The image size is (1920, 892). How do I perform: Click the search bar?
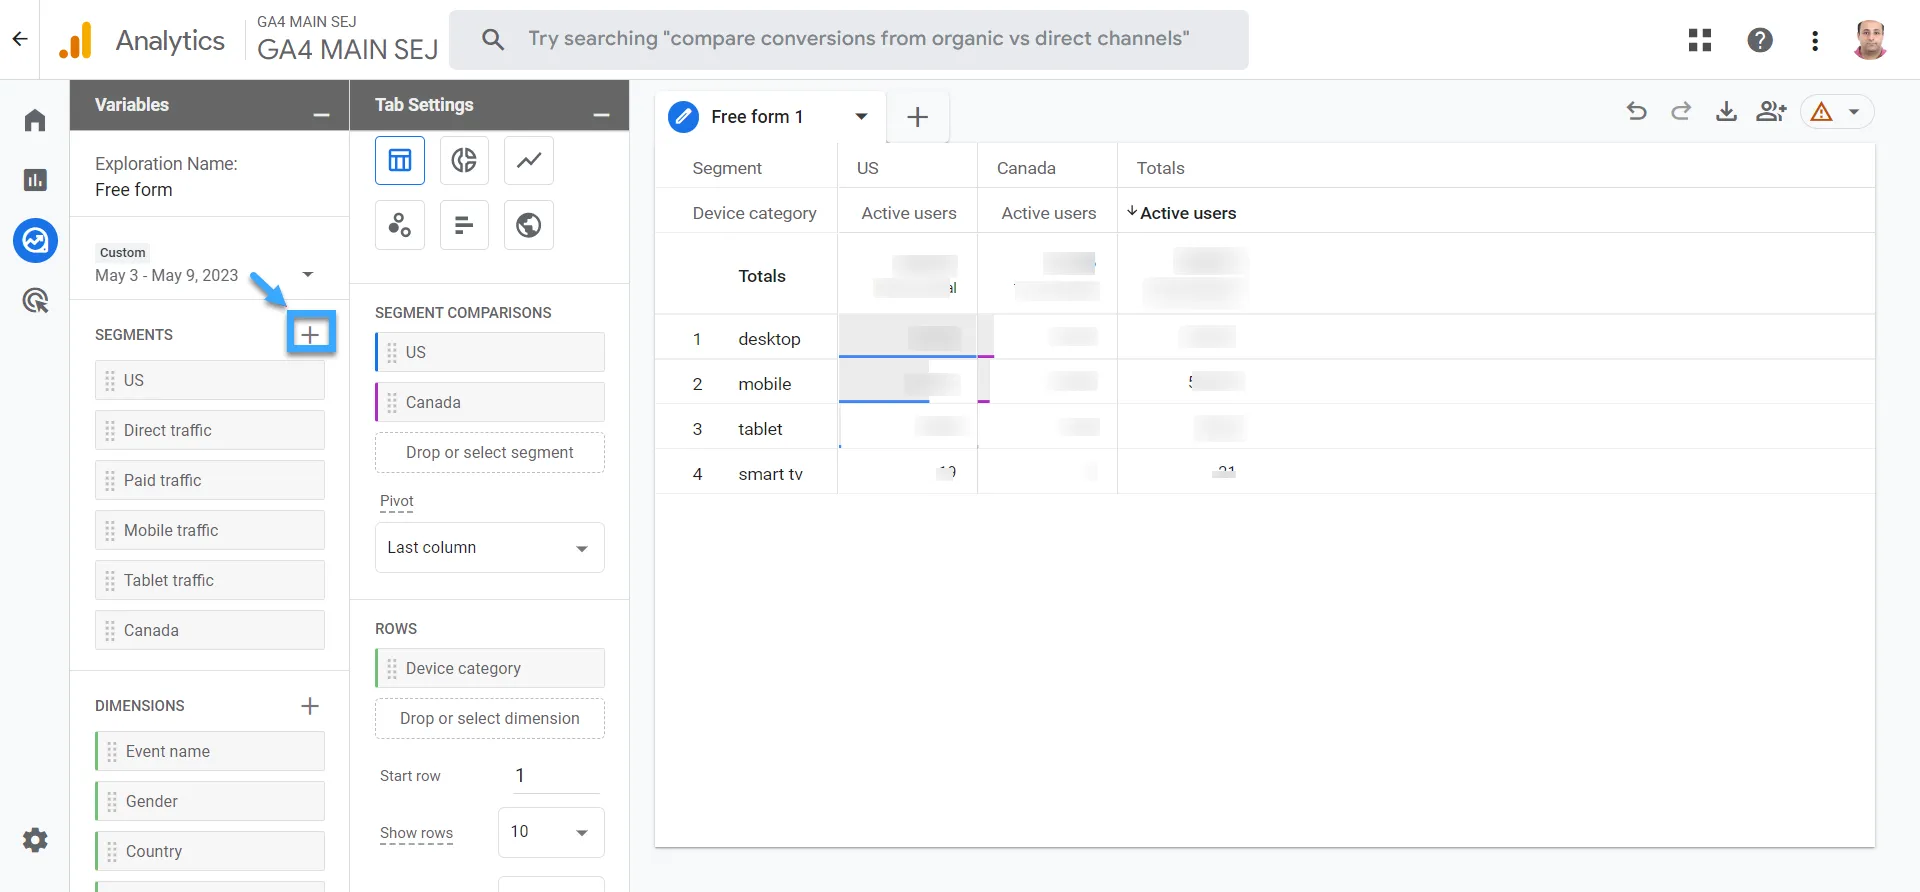click(x=849, y=40)
